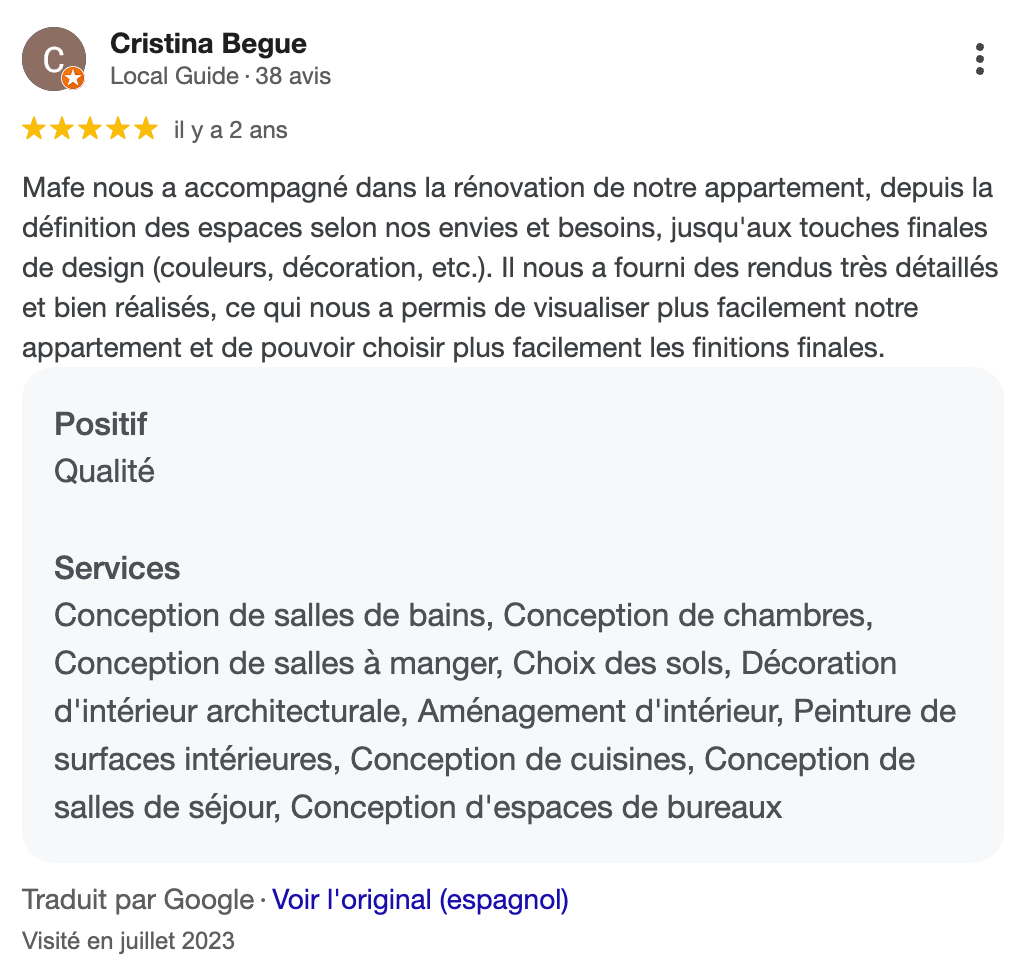Click the third yellow rating star
Screen dimensions: 1018x980
(90, 129)
